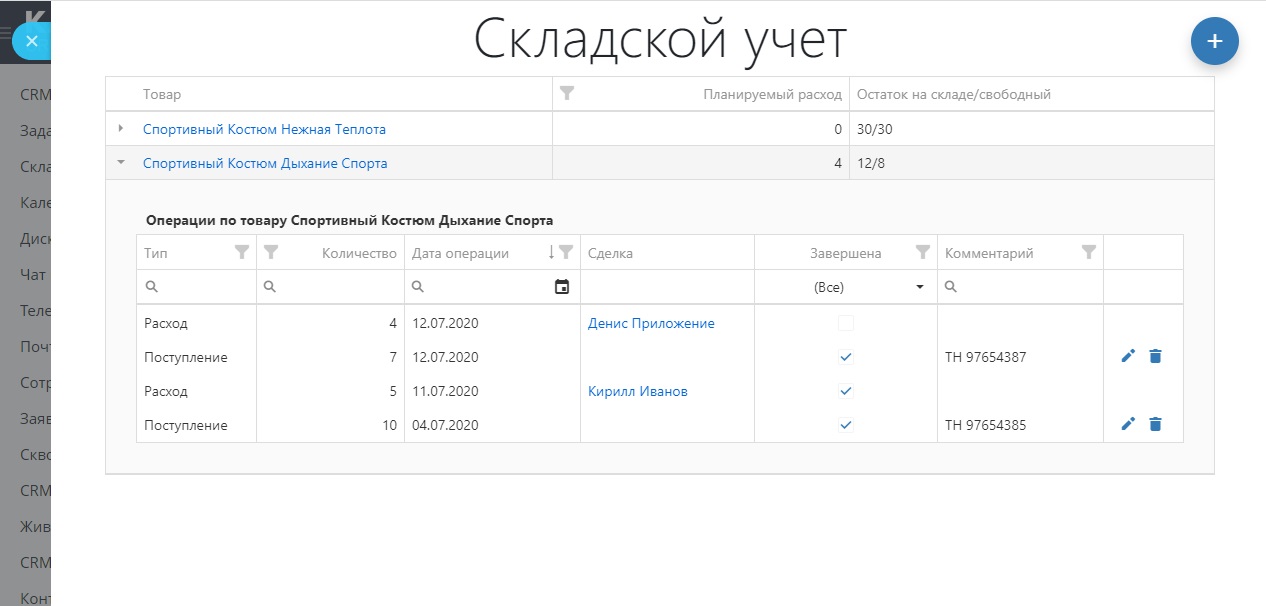Expand the Спортивный Костюм Нежная Теплота row
1266x606 pixels.
tap(121, 129)
